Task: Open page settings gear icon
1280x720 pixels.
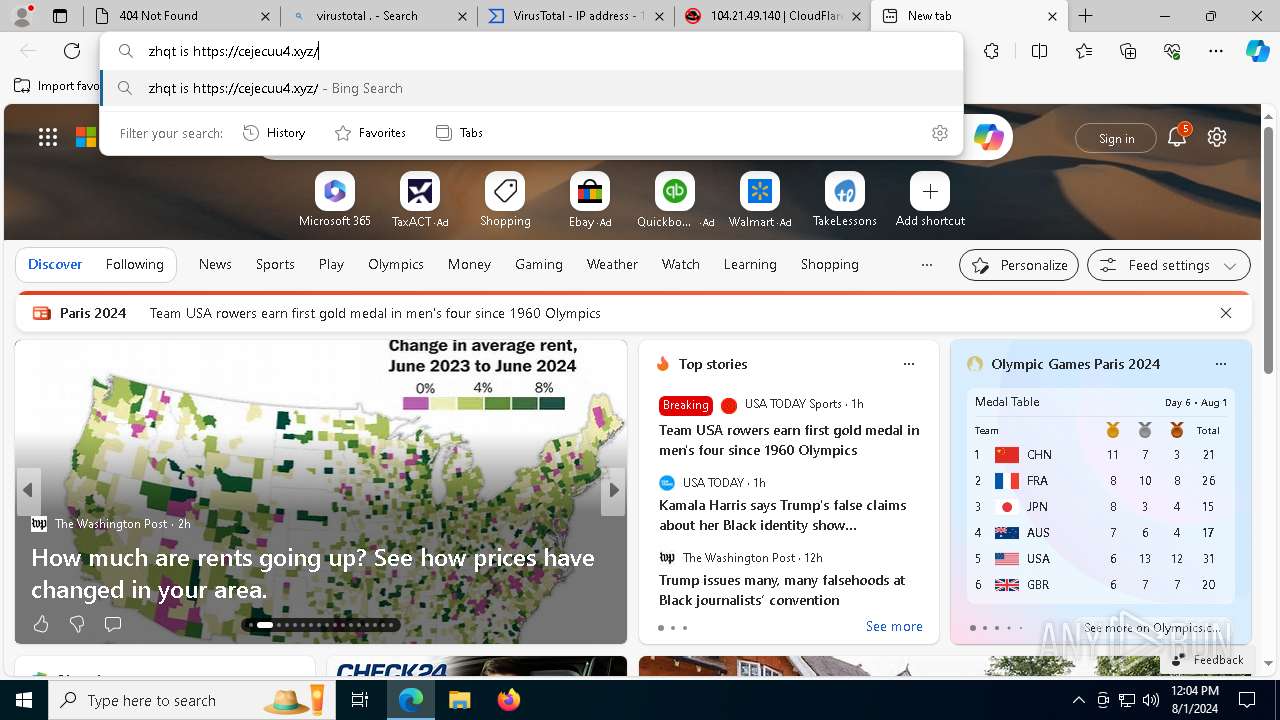Action: point(1217,138)
